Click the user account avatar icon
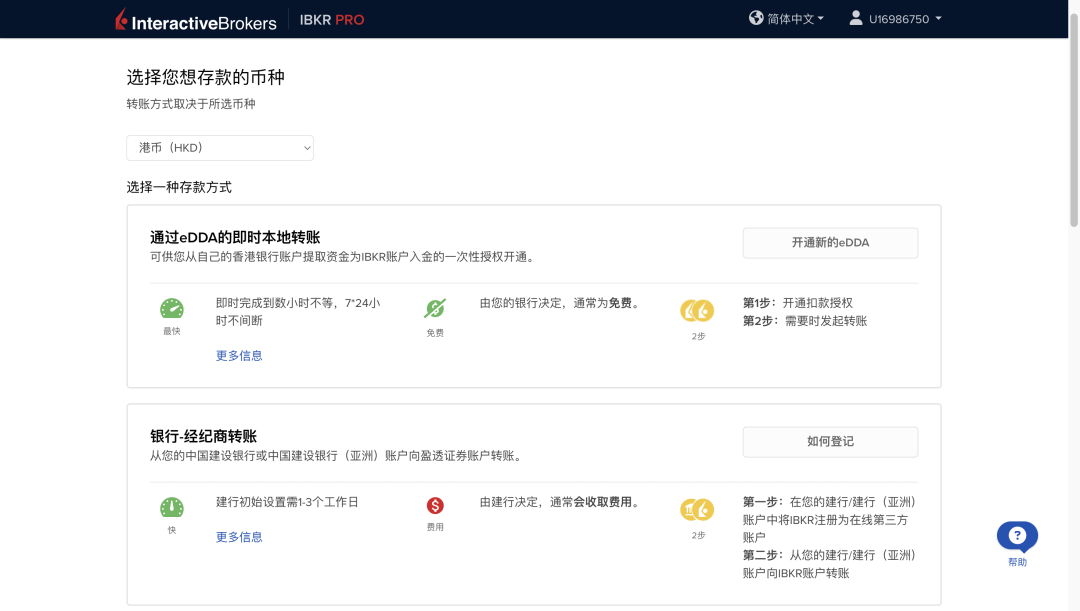 coord(856,18)
